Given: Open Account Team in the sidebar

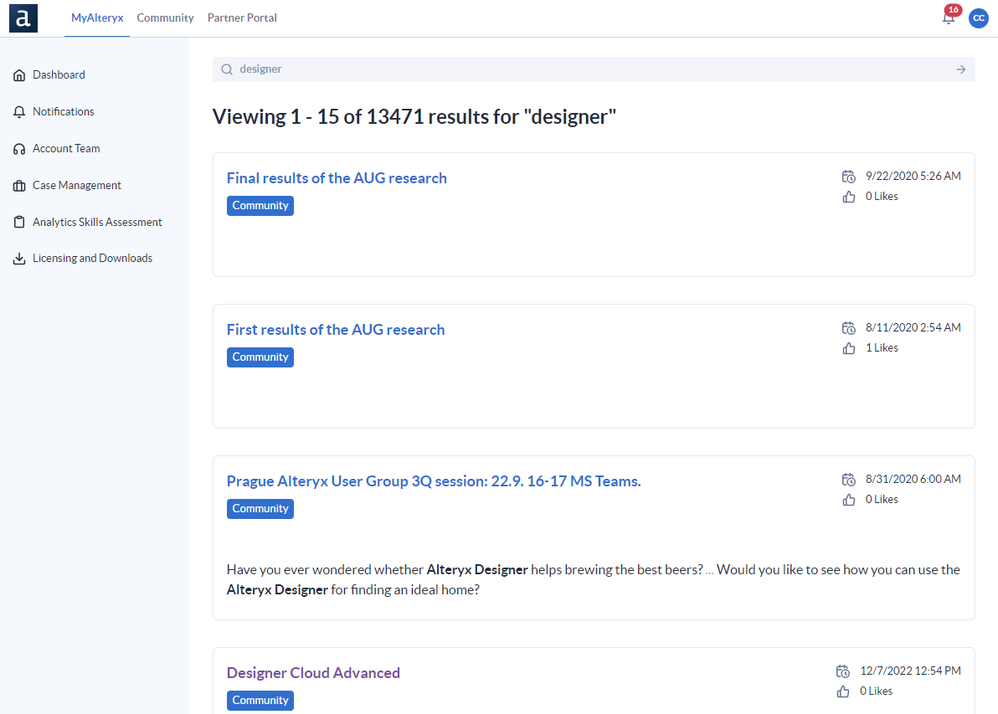Looking at the screenshot, I should 66,149.
